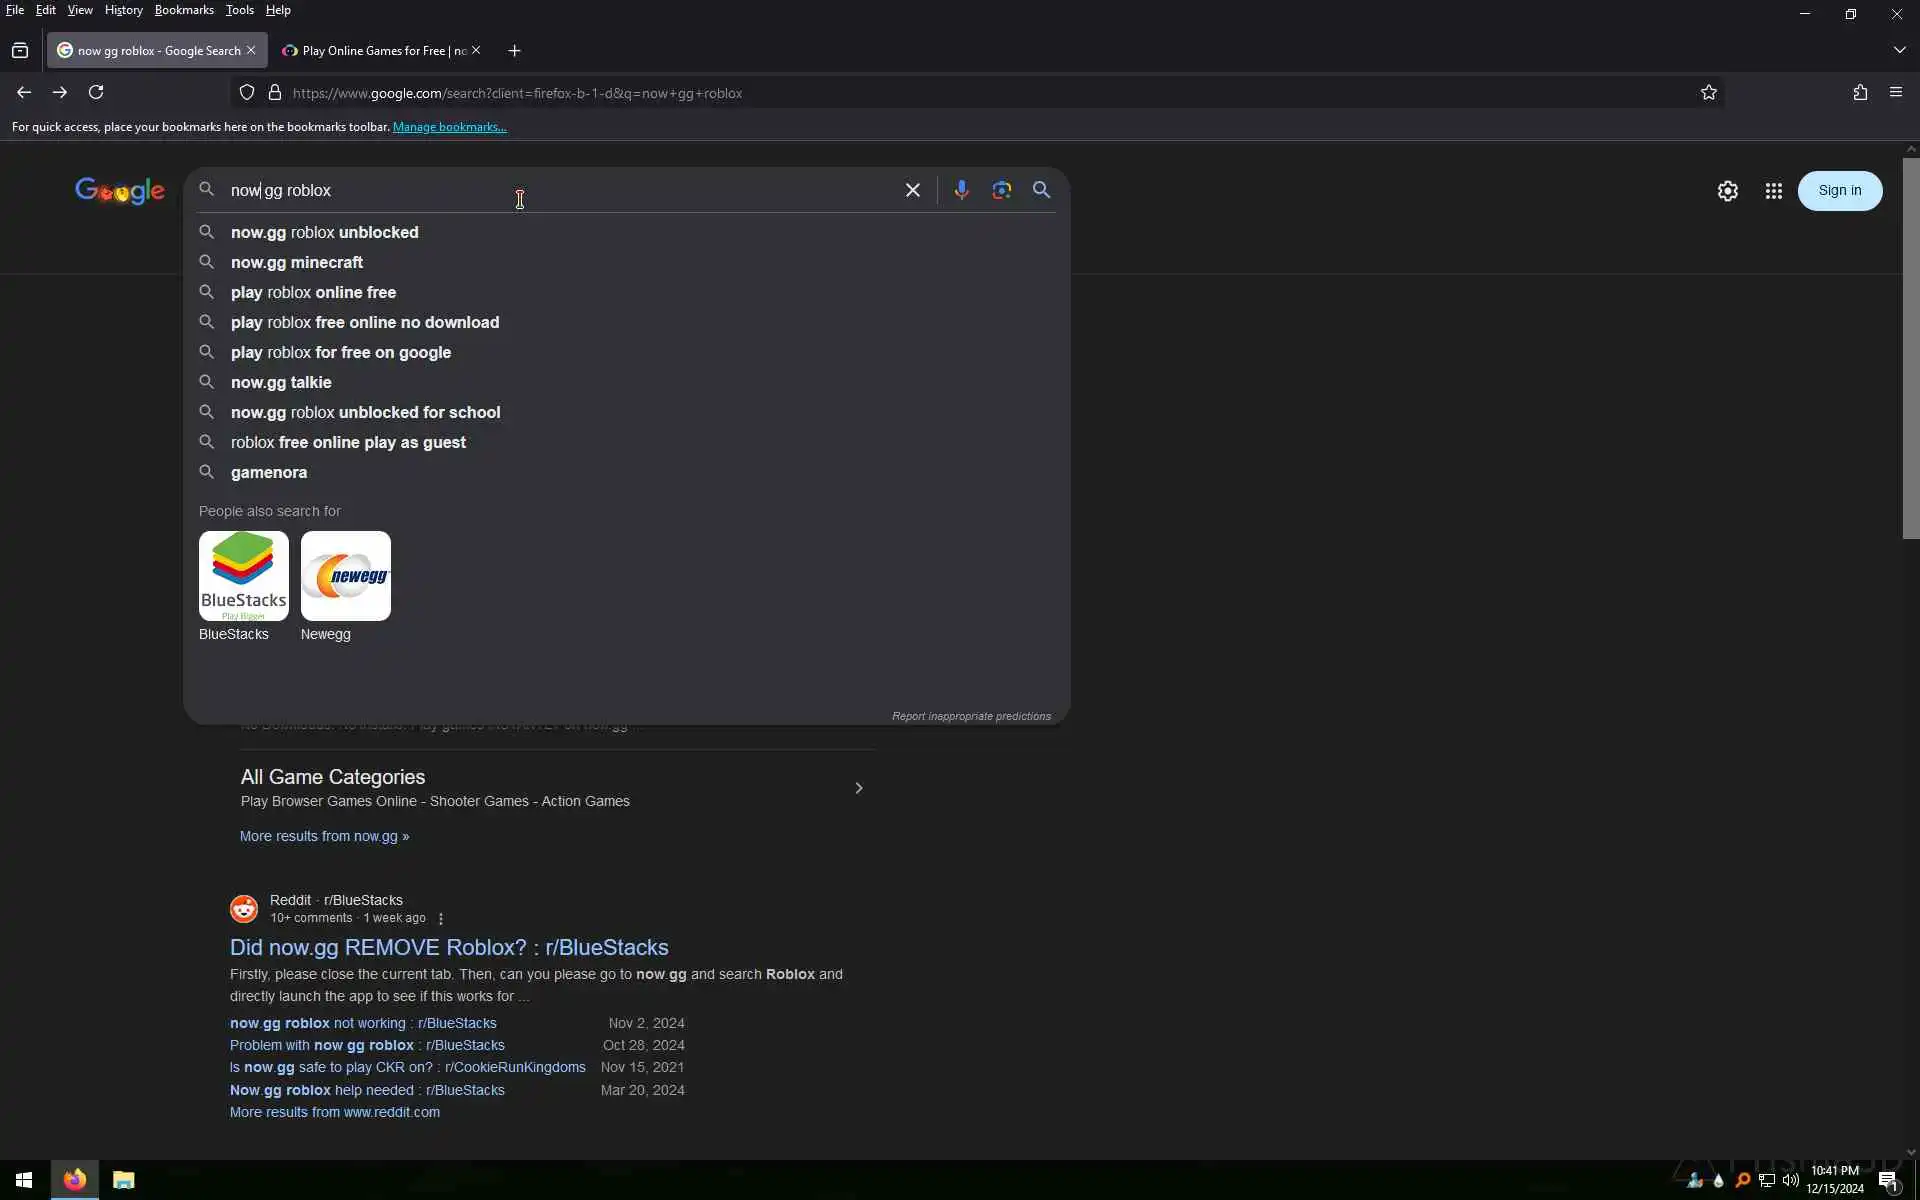Image resolution: width=1920 pixels, height=1200 pixels.
Task: Open File Explorer from taskbar
Action: coord(123,1180)
